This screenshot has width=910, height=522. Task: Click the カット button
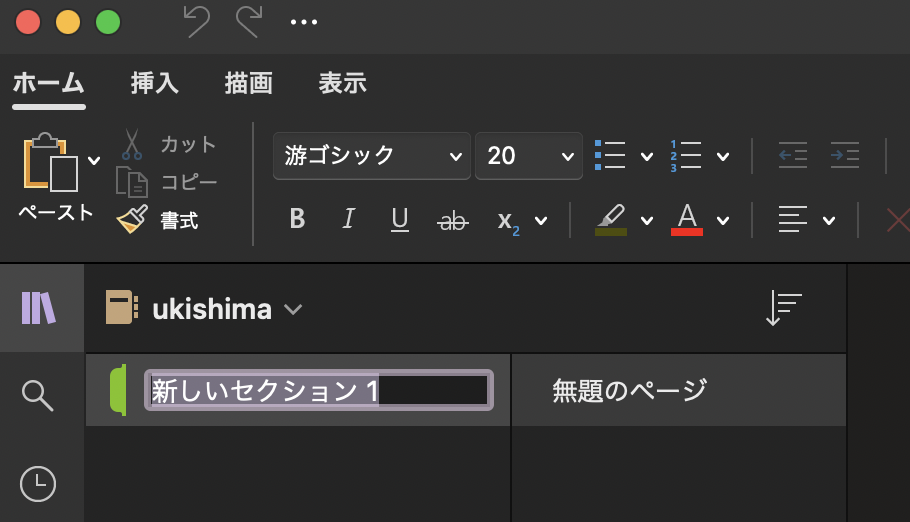point(169,144)
